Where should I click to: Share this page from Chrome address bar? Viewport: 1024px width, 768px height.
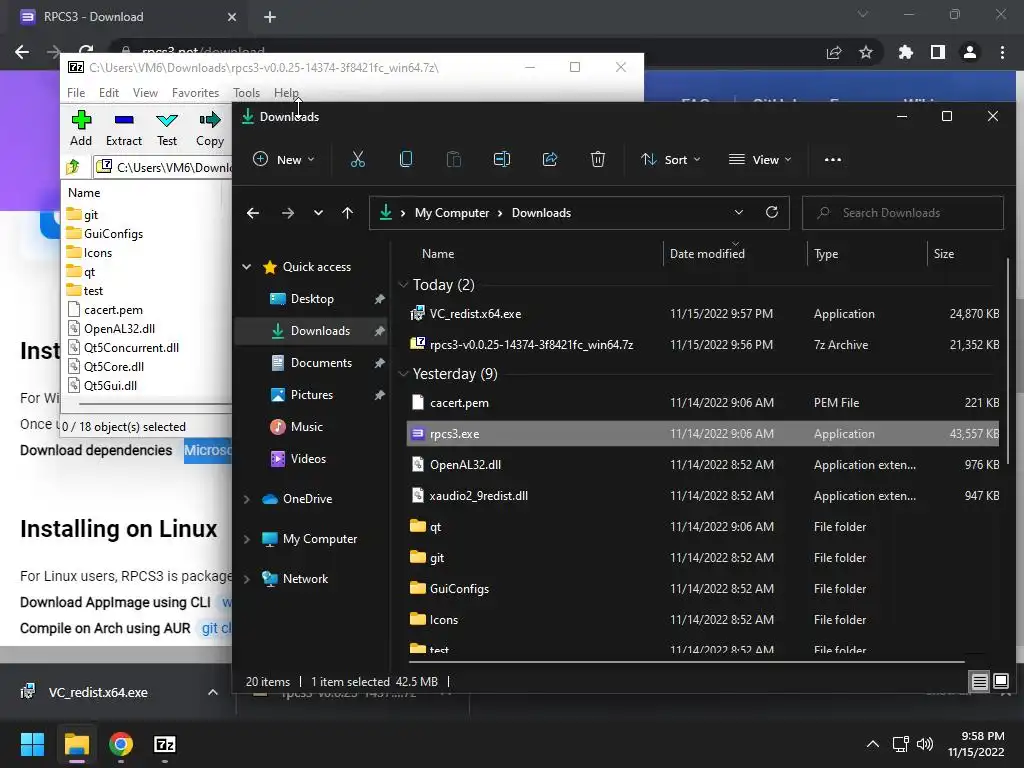coord(834,52)
